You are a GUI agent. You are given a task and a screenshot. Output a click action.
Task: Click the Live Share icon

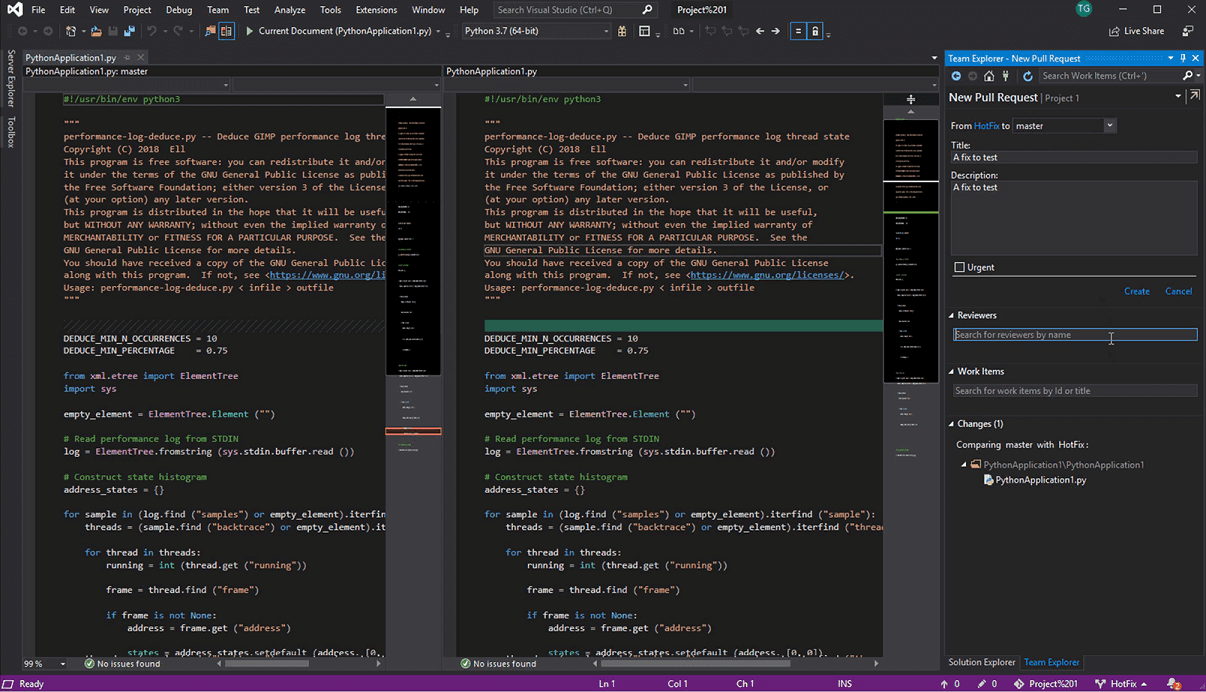tap(1114, 31)
